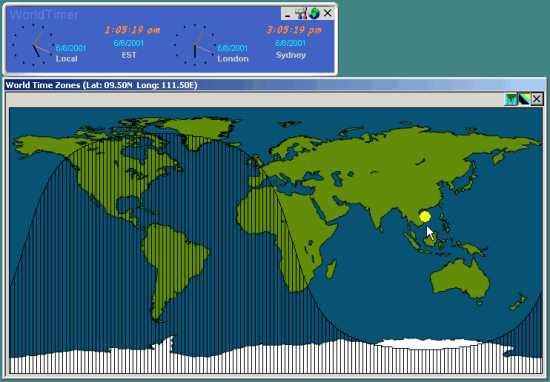Click the yellow sun marker on map
Screen dimensions: 550x382
(x=425, y=217)
